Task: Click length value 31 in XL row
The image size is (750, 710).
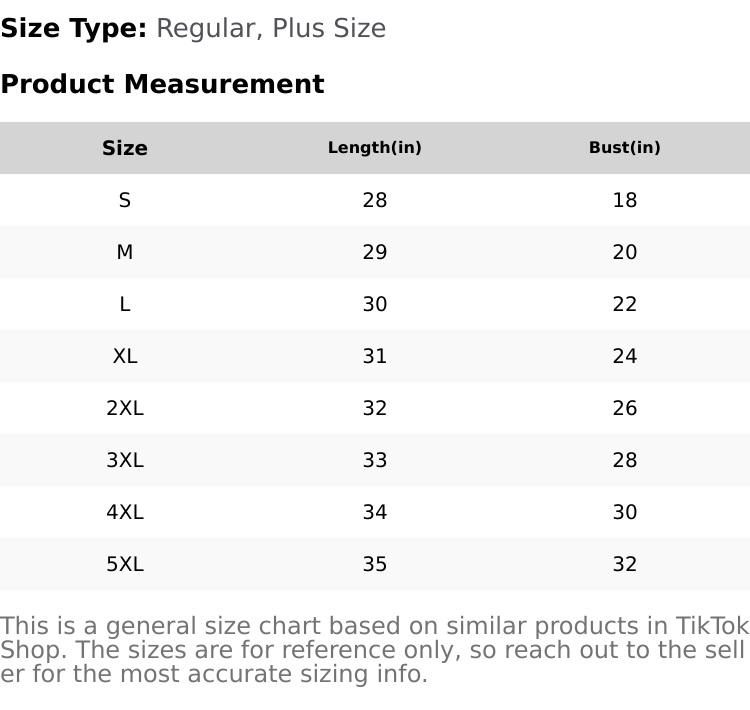Action: coord(375,356)
